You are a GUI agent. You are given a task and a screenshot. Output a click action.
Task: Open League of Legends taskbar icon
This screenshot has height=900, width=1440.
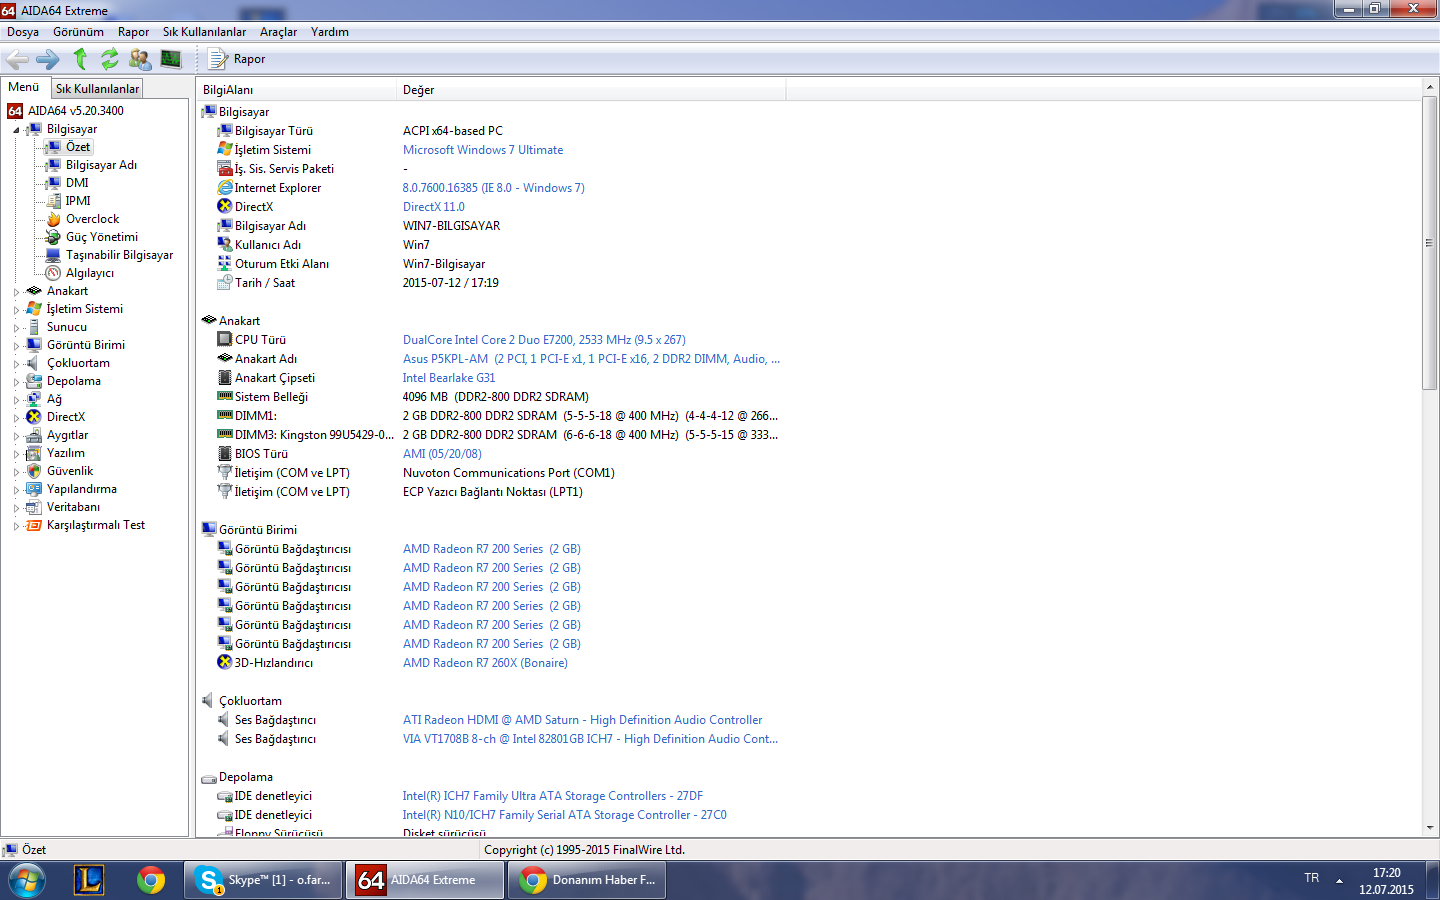point(89,880)
